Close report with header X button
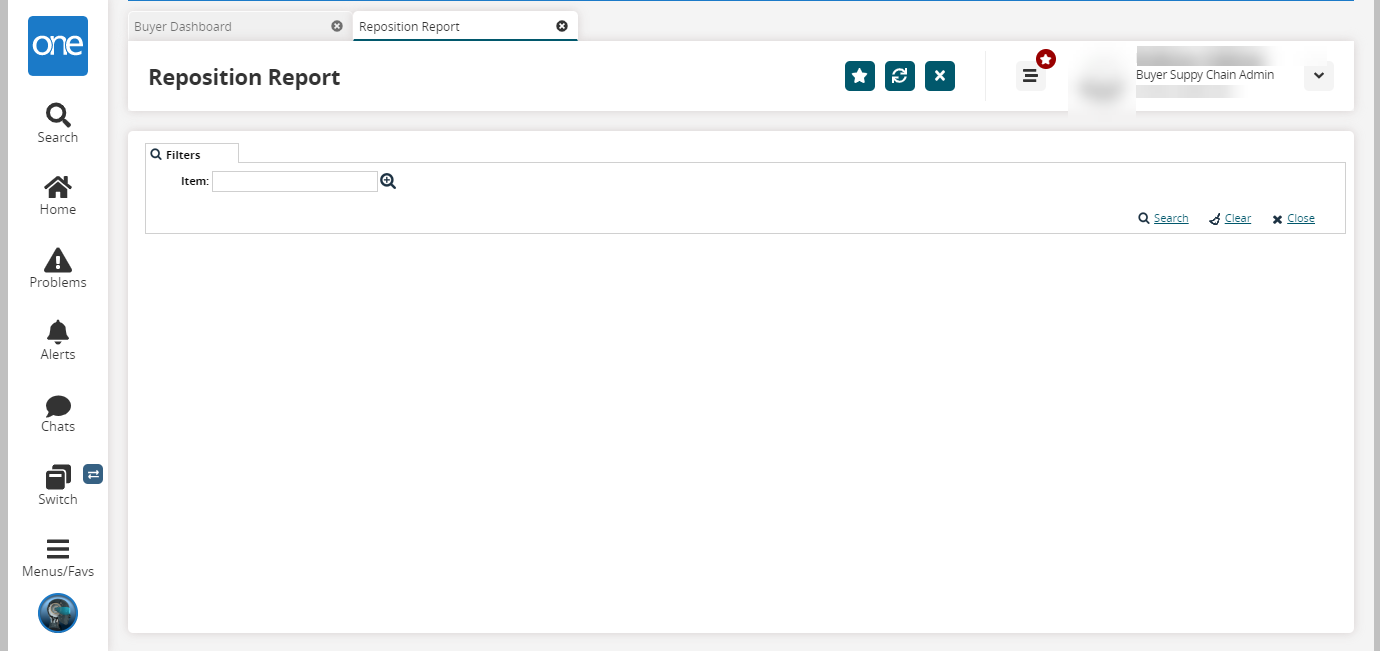This screenshot has height=651, width=1380. point(940,76)
